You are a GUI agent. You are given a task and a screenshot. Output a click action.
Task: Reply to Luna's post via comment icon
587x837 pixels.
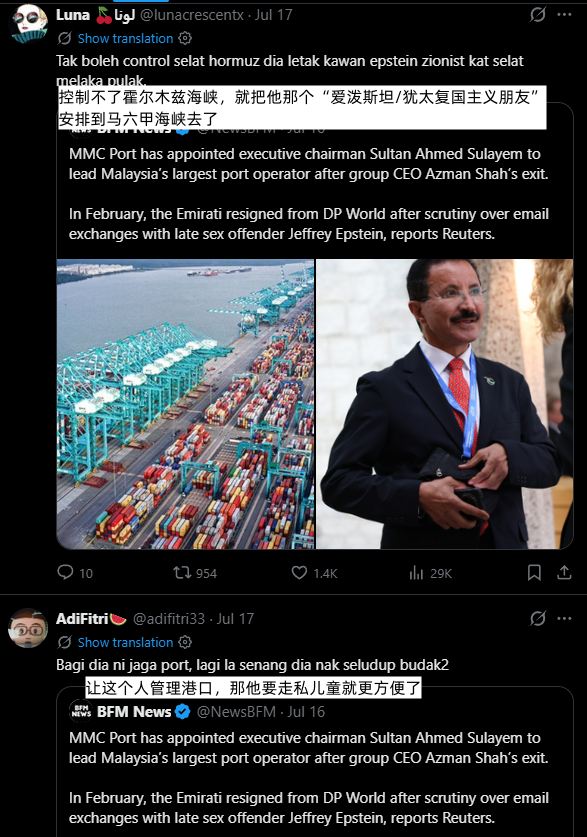click(x=65, y=572)
